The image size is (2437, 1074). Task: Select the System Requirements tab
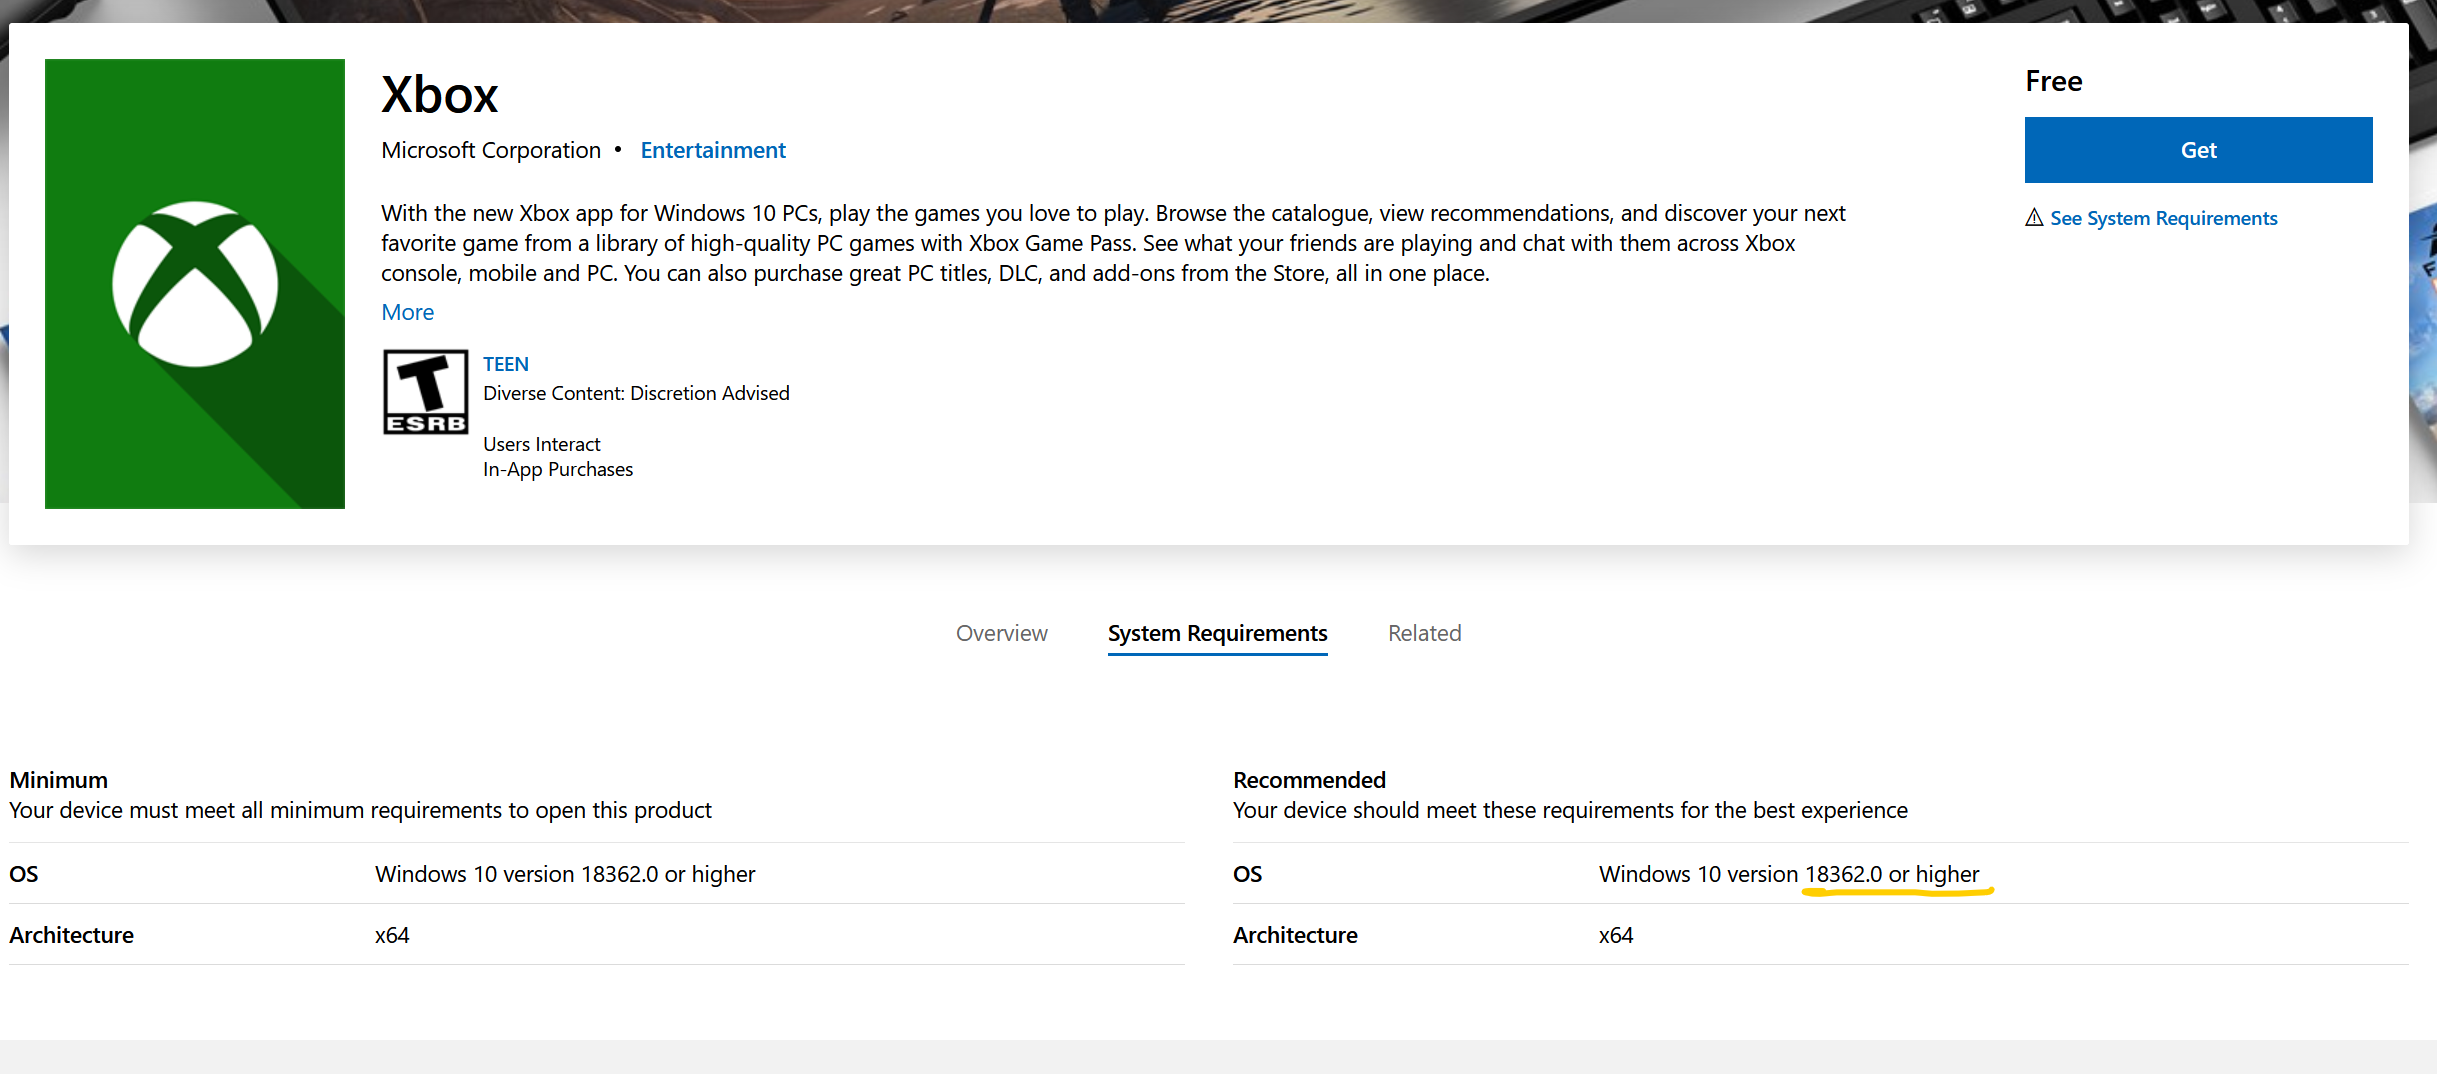click(x=1217, y=633)
